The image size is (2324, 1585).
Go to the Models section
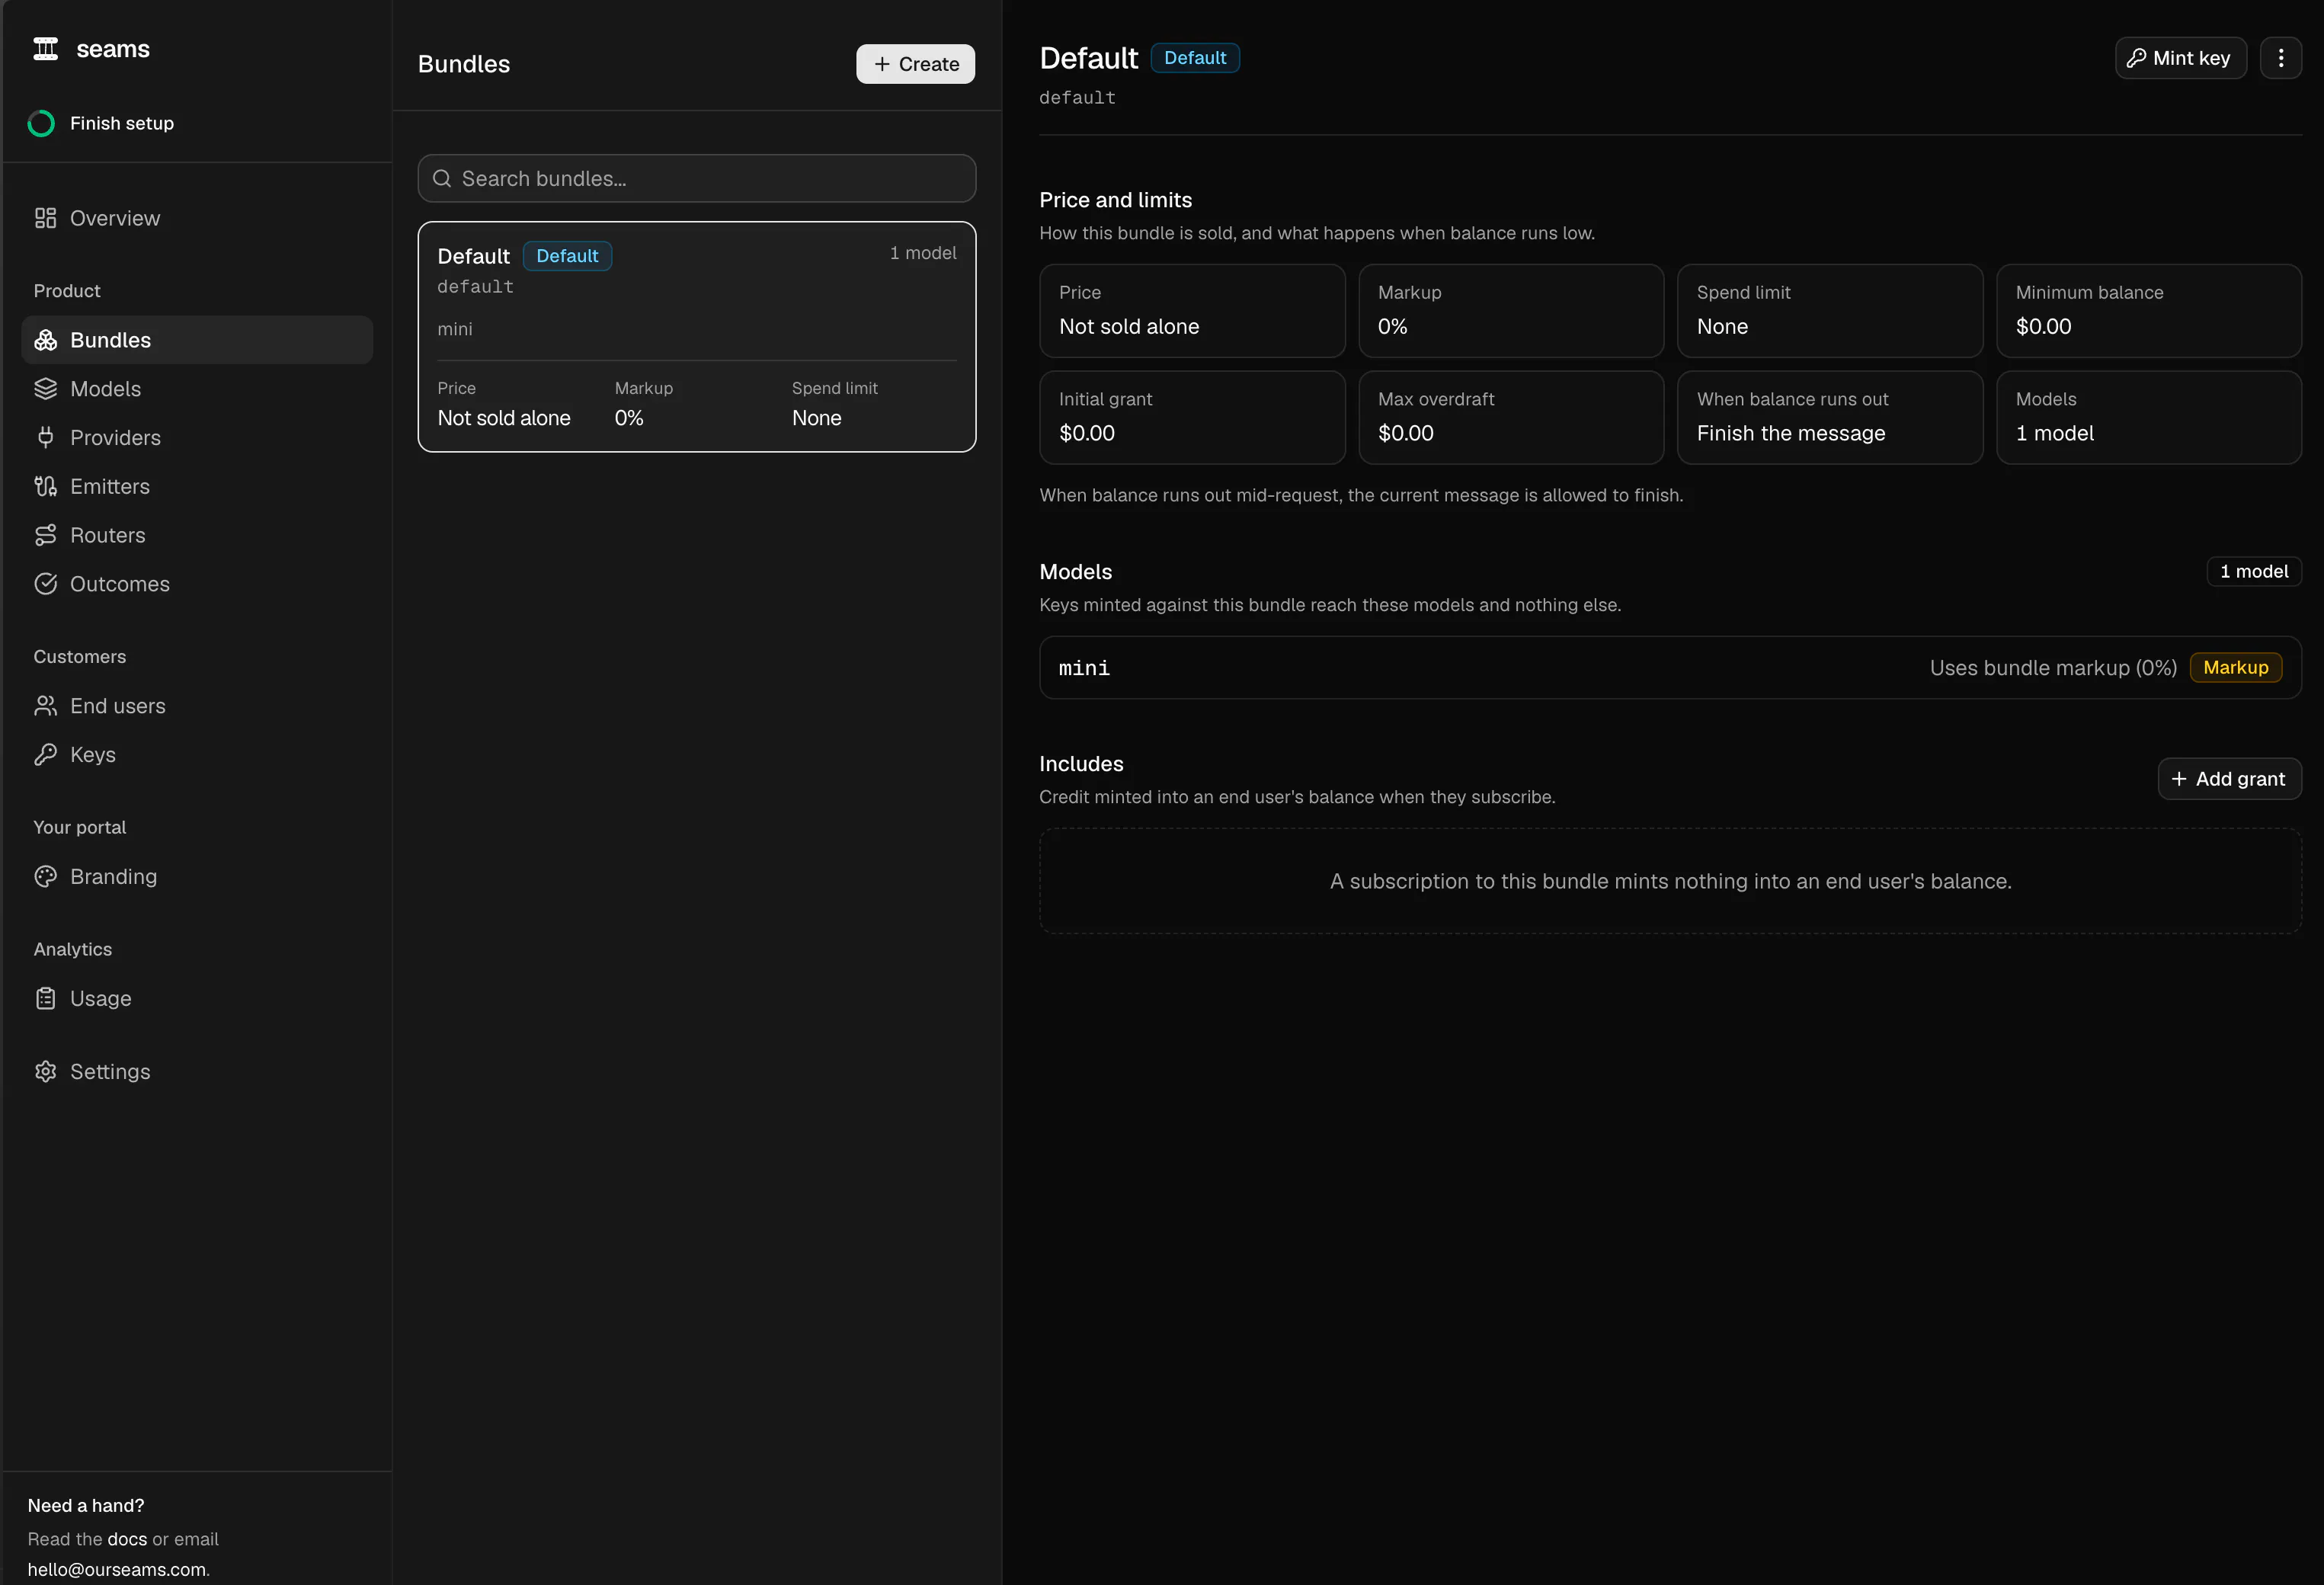pos(197,389)
